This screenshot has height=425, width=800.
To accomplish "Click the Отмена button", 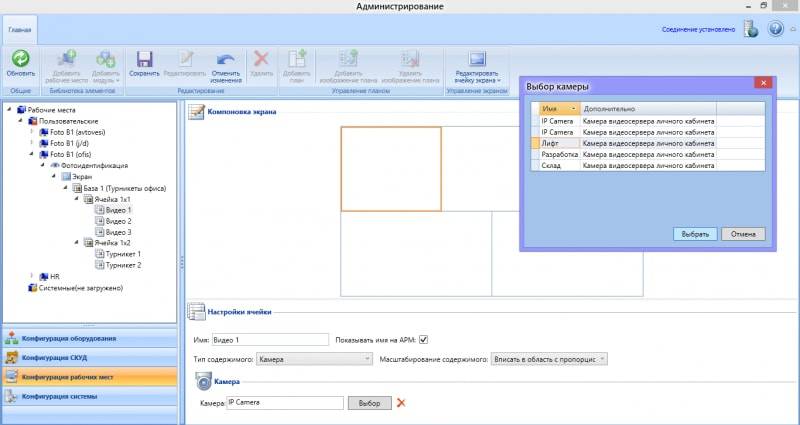I will pos(742,234).
